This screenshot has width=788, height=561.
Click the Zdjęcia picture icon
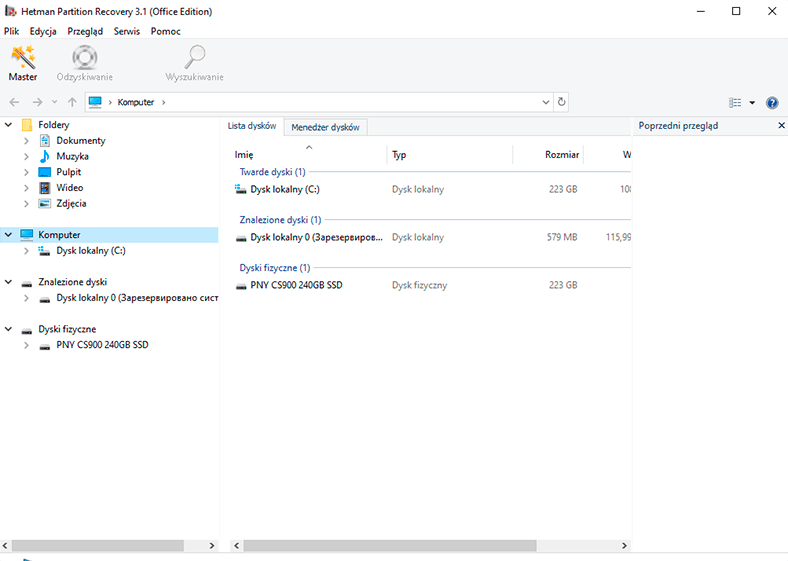[x=45, y=204]
